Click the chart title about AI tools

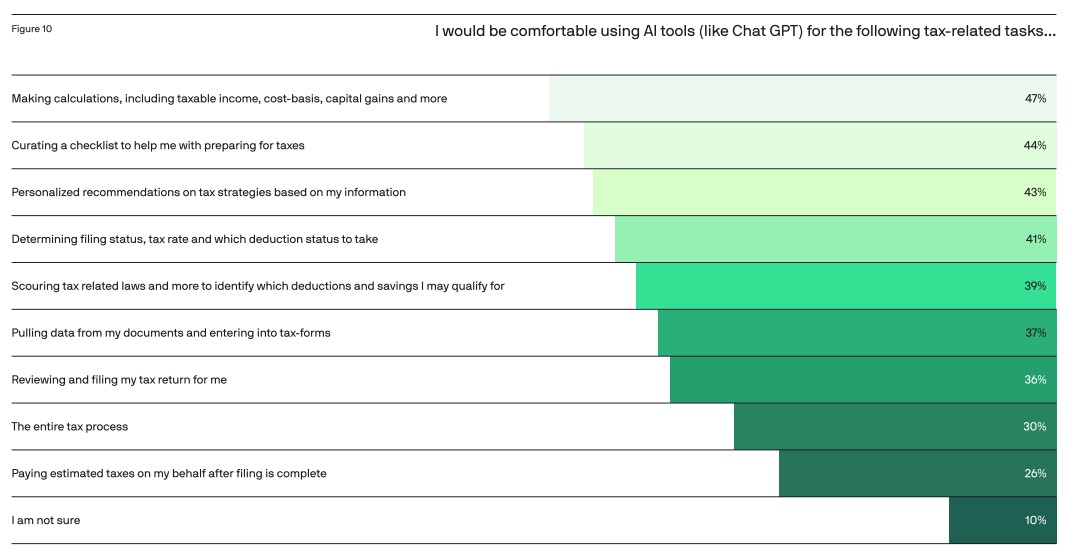click(745, 31)
